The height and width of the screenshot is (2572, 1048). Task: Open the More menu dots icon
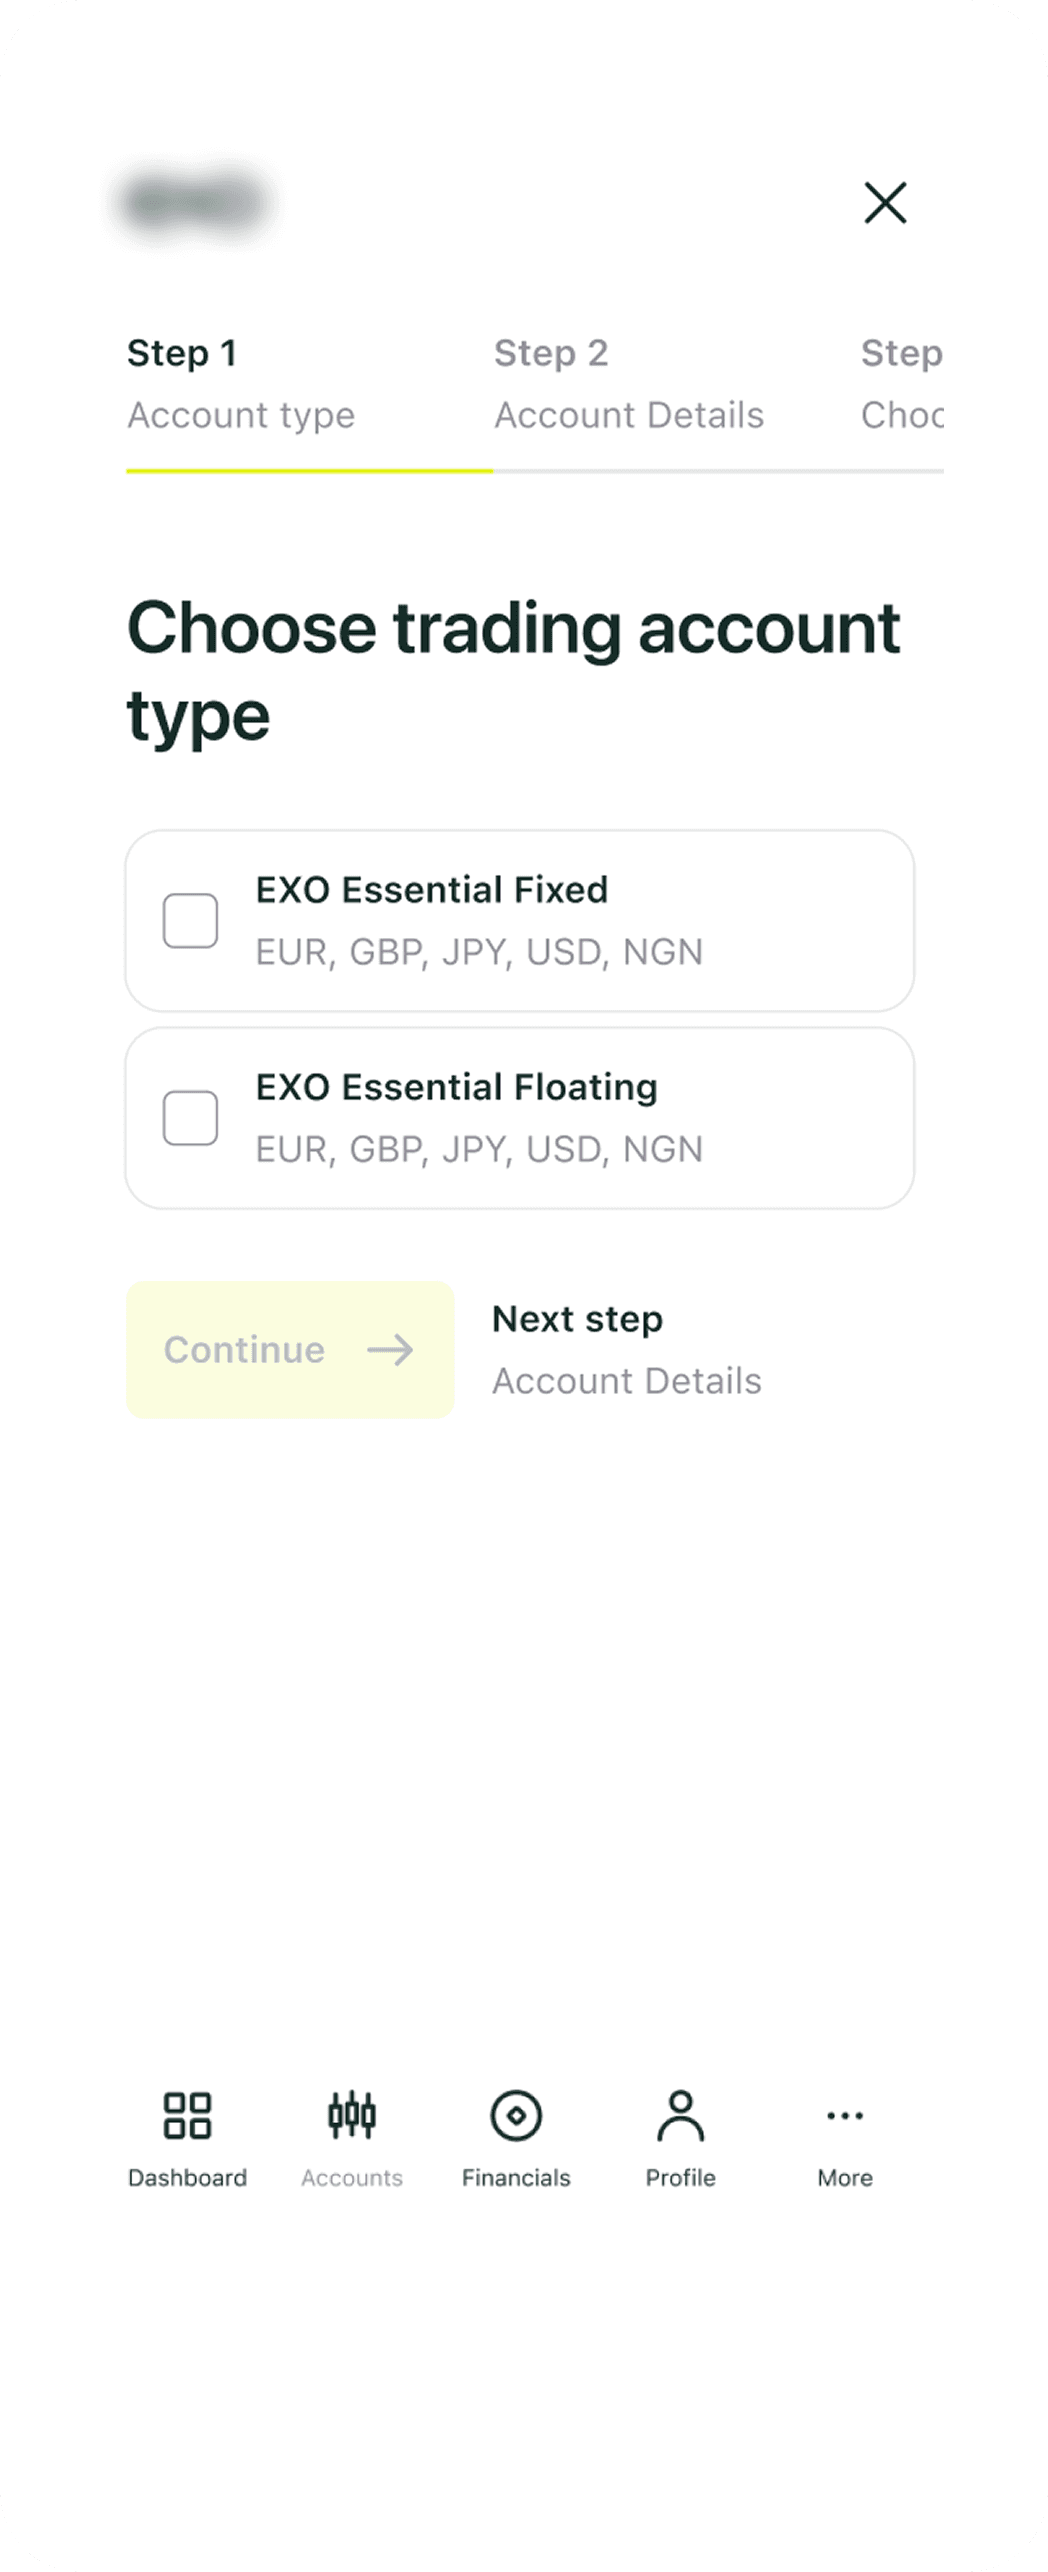[845, 2115]
